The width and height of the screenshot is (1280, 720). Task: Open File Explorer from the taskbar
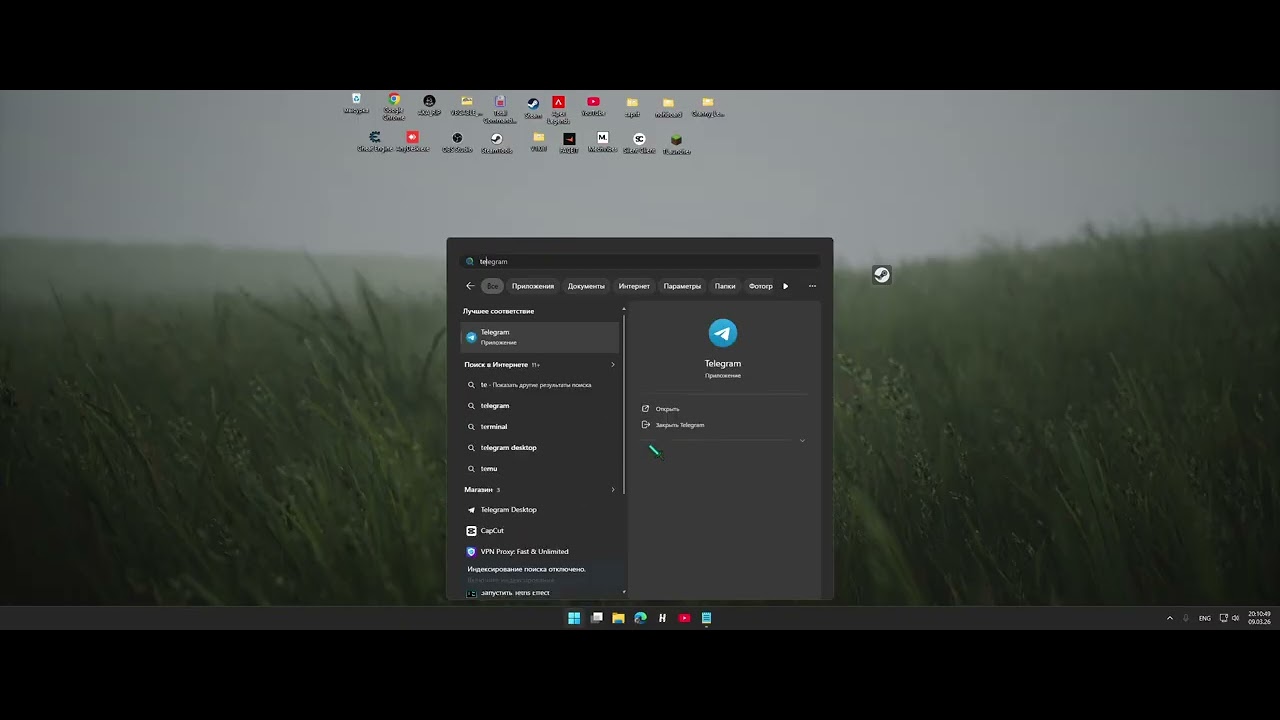(618, 618)
